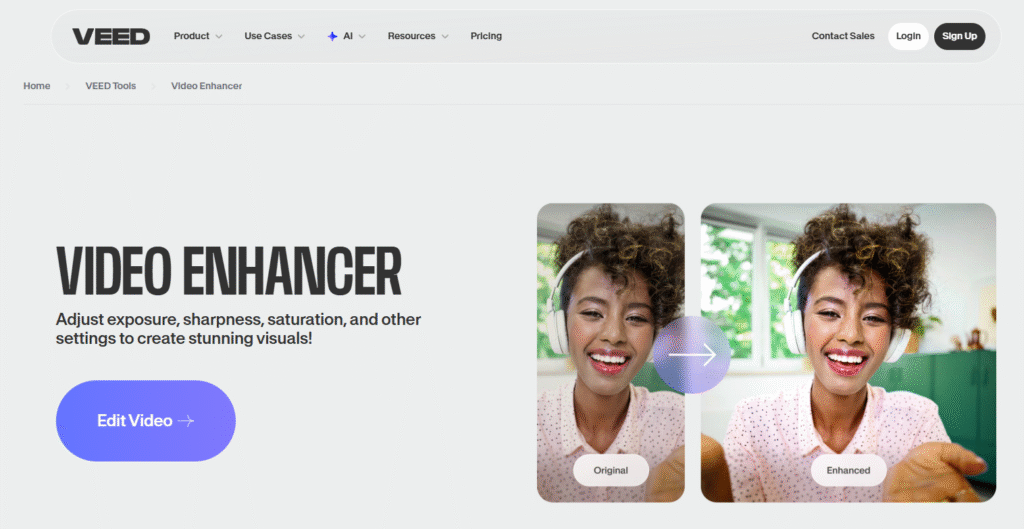Open the AI menu chevron
The width and height of the screenshot is (1024, 529).
pyautogui.click(x=362, y=37)
